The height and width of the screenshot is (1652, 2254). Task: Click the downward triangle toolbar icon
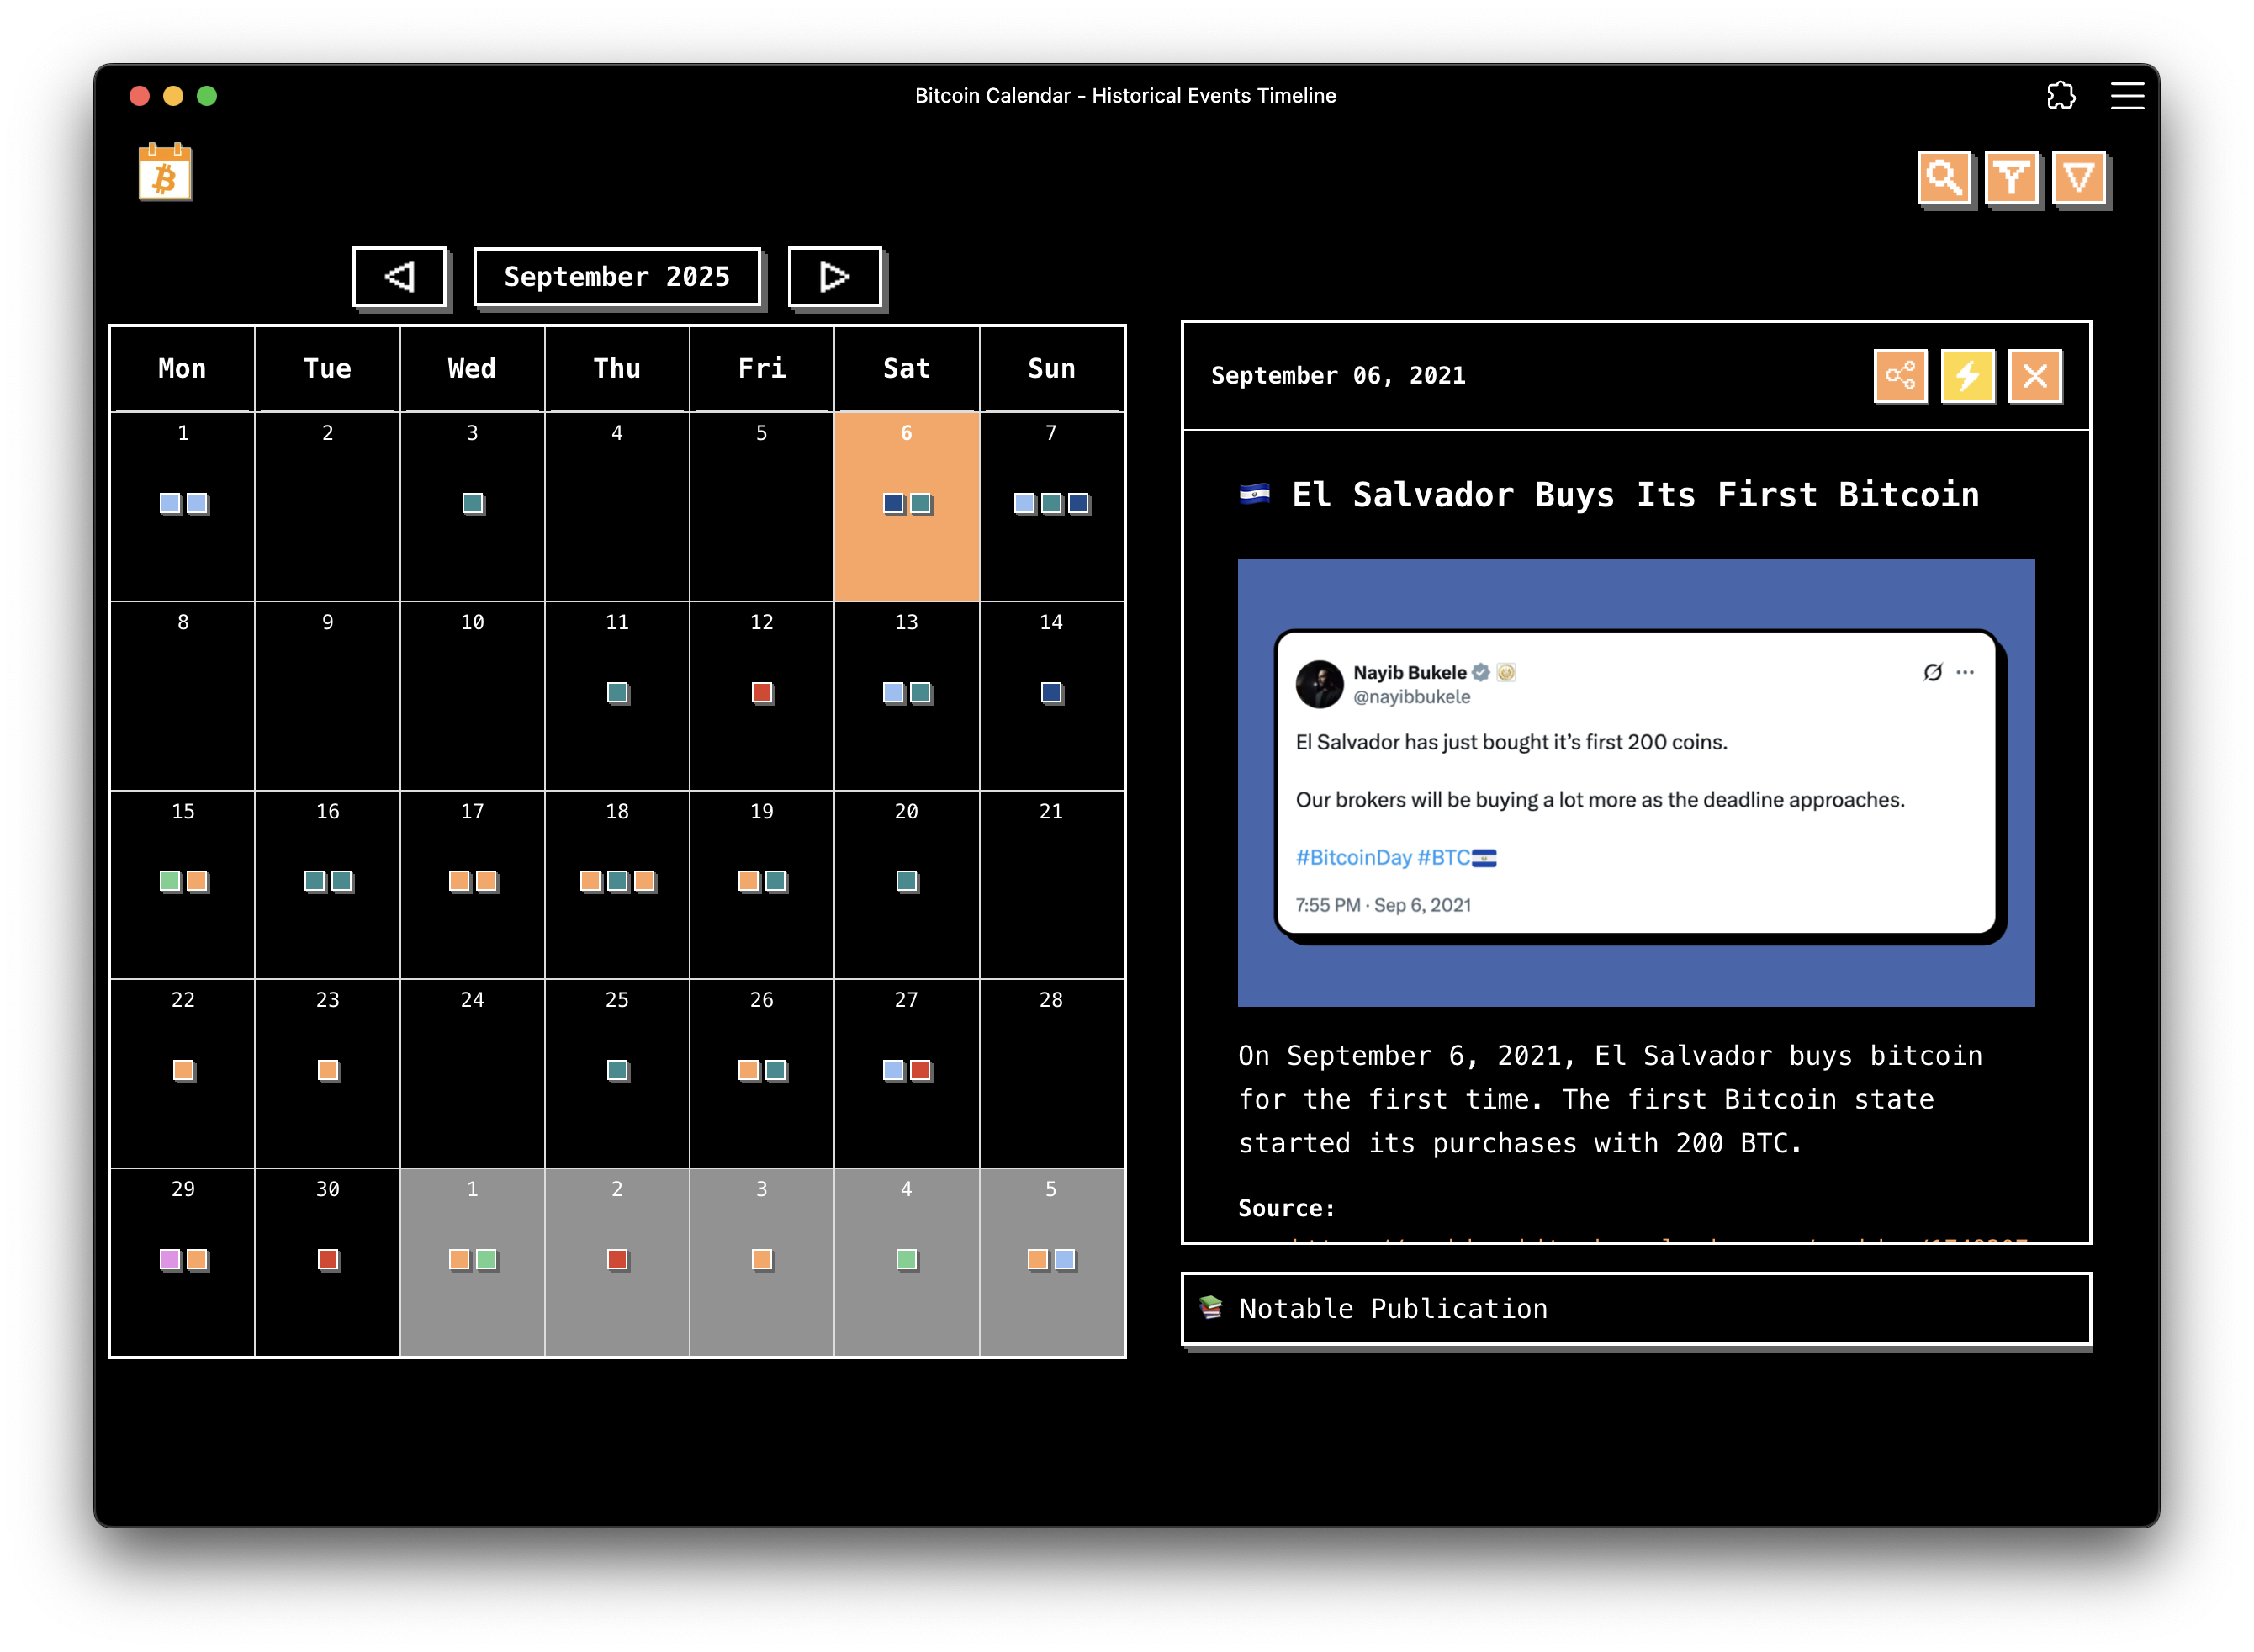pyautogui.click(x=2078, y=178)
